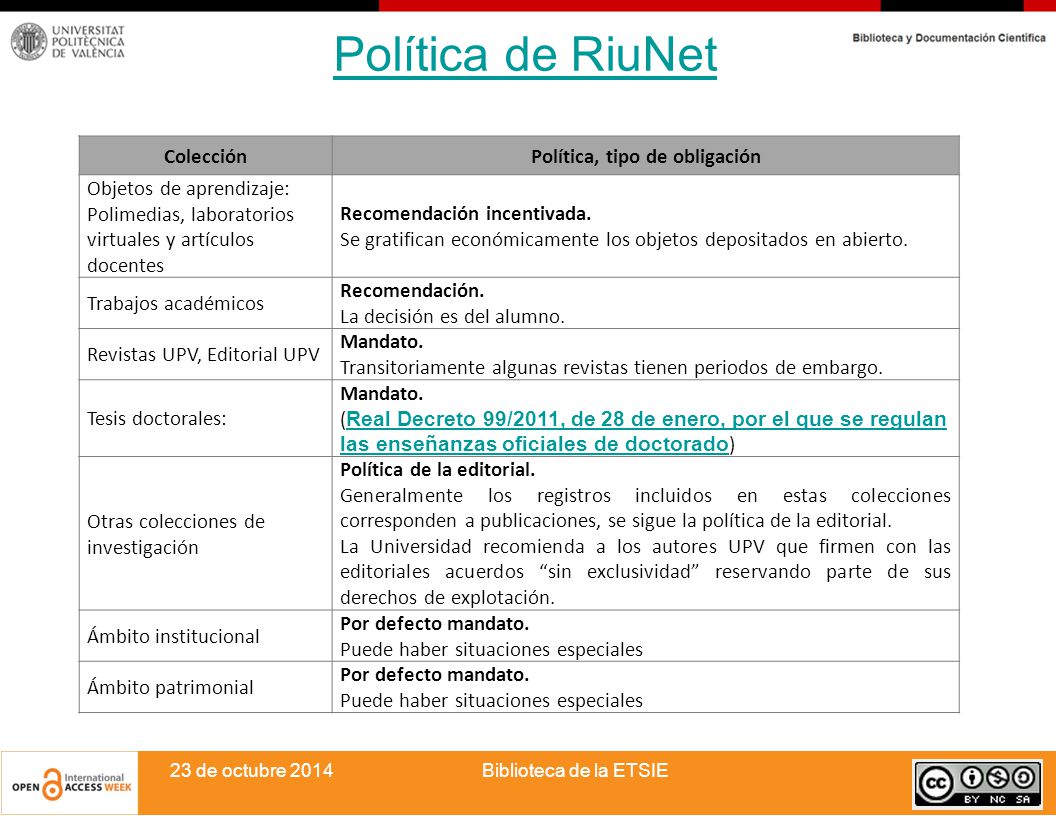Click 'Transitoriamente algunas revistas' sentence
The width and height of the screenshot is (1056, 816).
[x=611, y=368]
